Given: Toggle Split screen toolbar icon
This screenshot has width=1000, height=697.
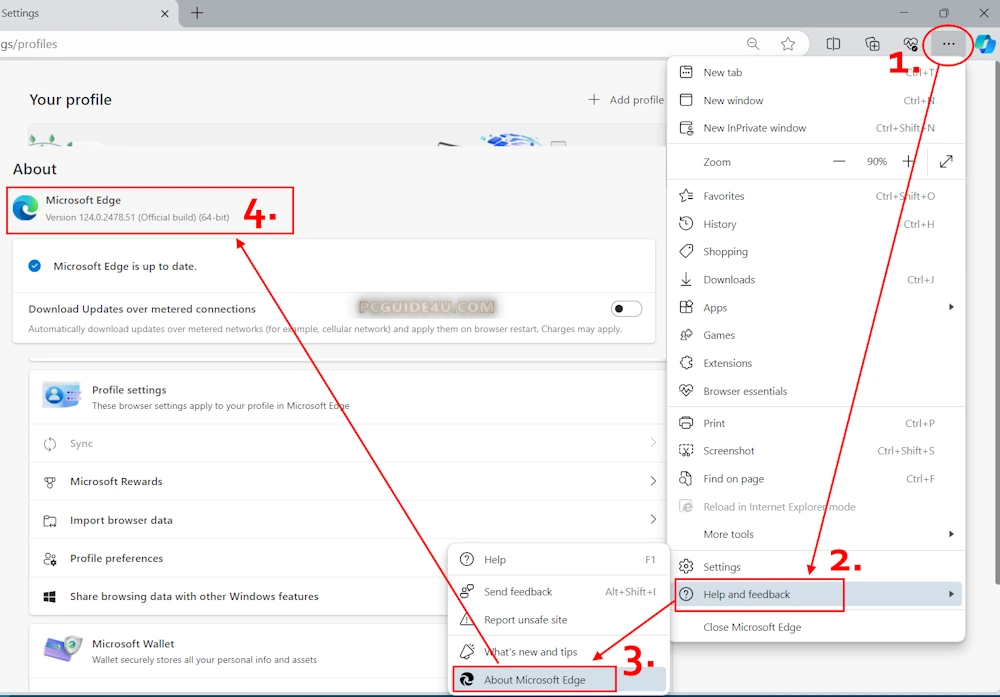Looking at the screenshot, I should (833, 44).
